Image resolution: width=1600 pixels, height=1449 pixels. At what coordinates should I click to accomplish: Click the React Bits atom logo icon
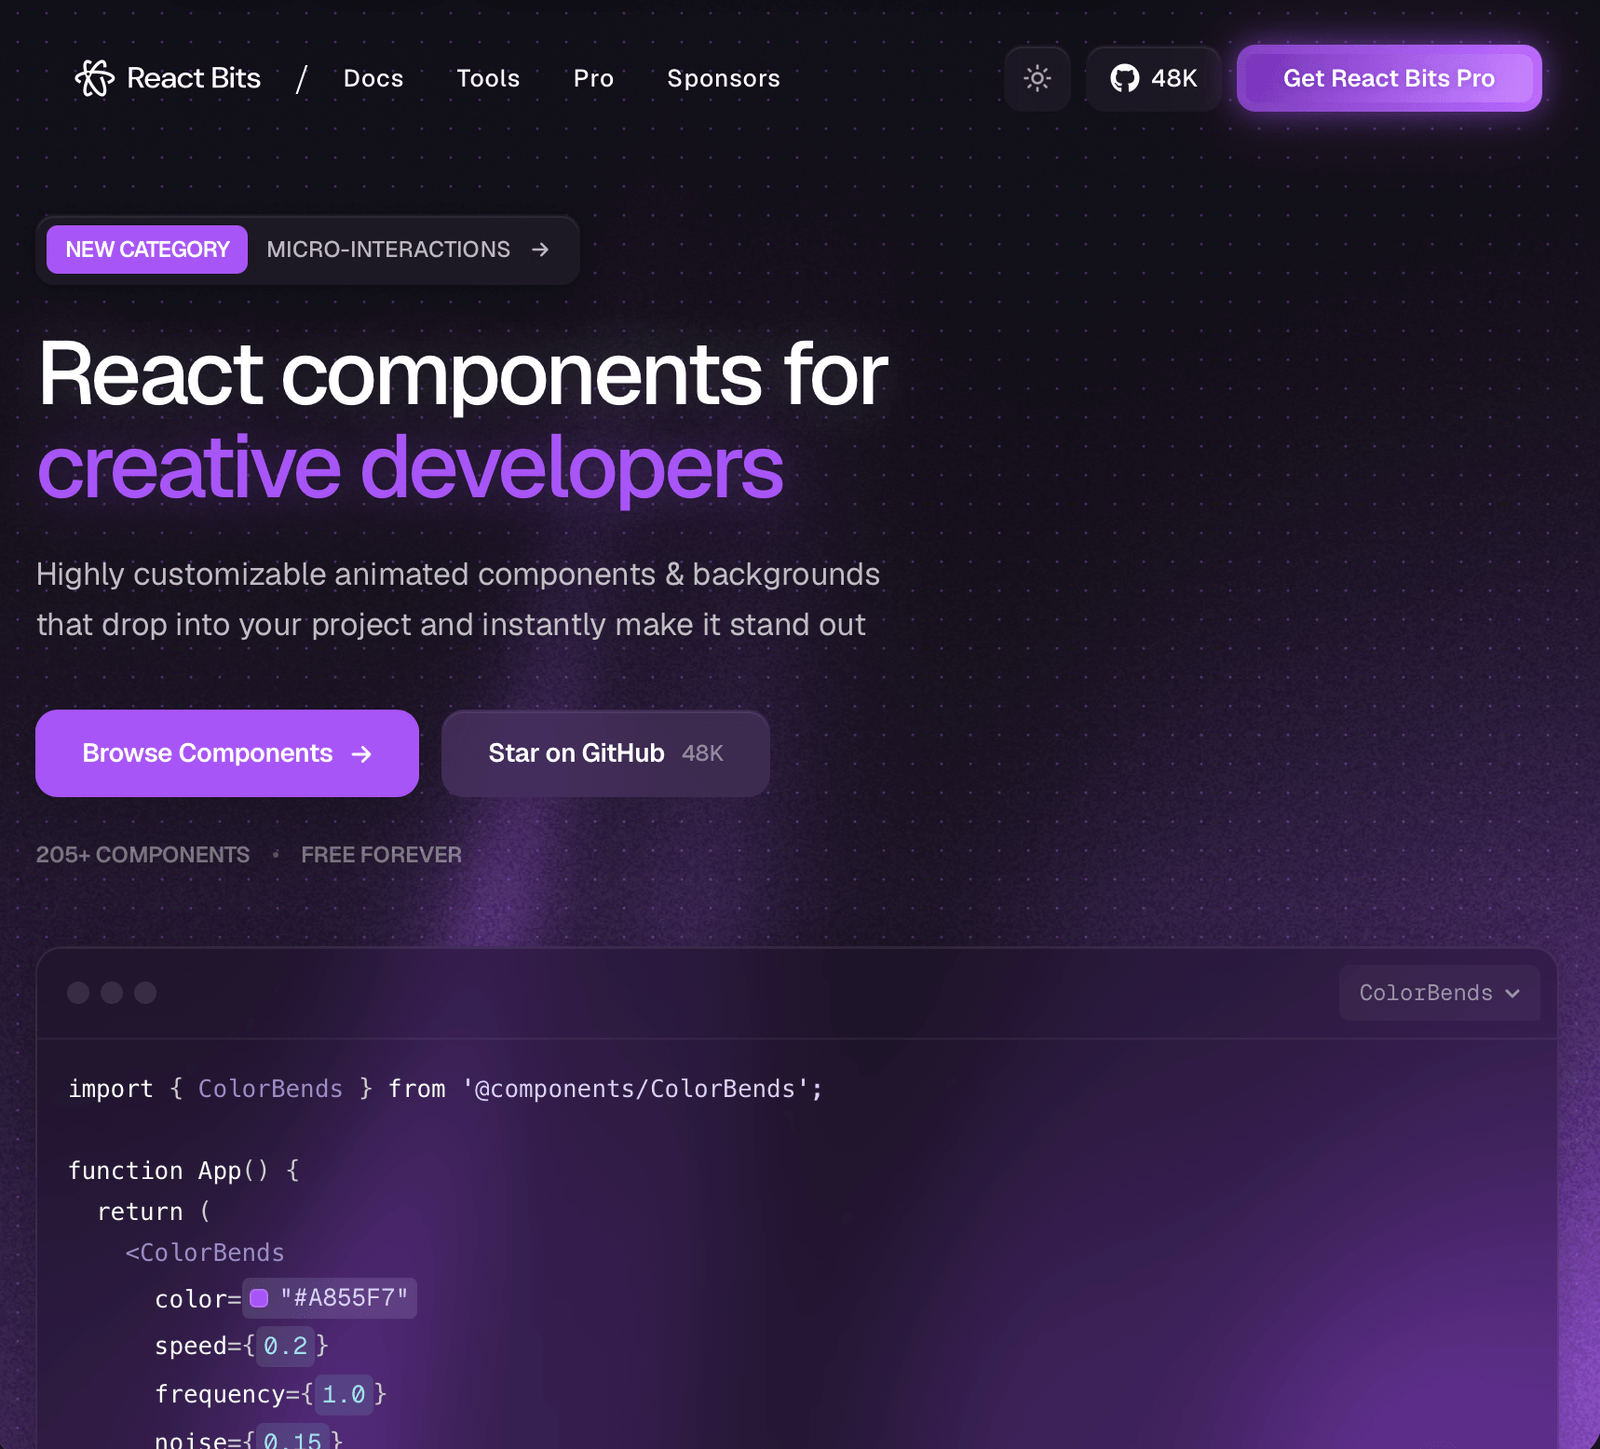point(95,78)
